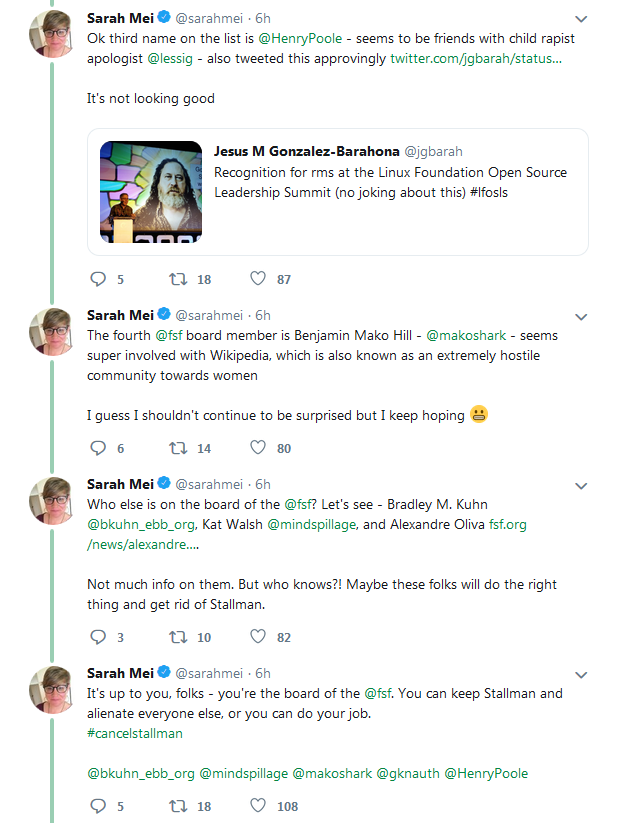The width and height of the screenshot is (623, 823).
Task: Follow the twitter.com/jgbarah/status link
Action: click(476, 58)
